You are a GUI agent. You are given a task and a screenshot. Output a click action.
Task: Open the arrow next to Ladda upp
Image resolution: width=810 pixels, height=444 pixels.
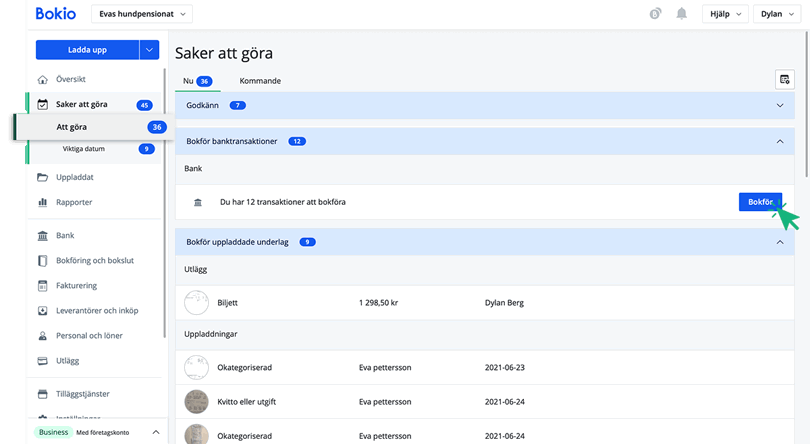pyautogui.click(x=149, y=49)
